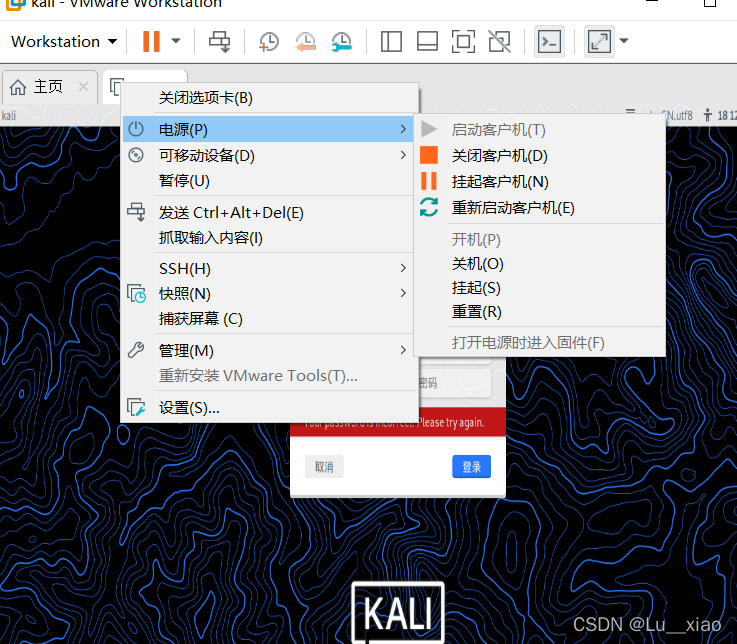The image size is (737, 644).
Task: Click 重新安装 VMware Tools(T)... entry
Action: click(268, 376)
